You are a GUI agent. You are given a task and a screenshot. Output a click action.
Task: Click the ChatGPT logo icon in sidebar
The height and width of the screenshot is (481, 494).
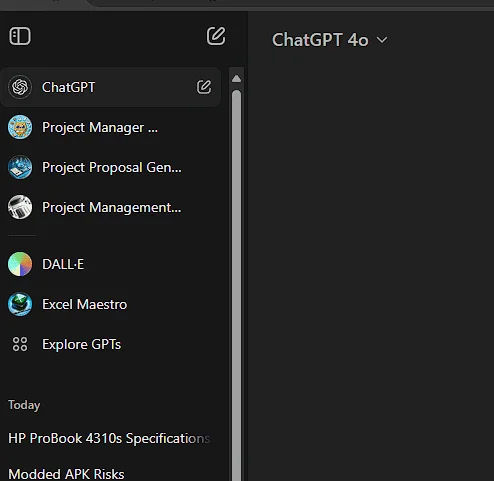(20, 87)
